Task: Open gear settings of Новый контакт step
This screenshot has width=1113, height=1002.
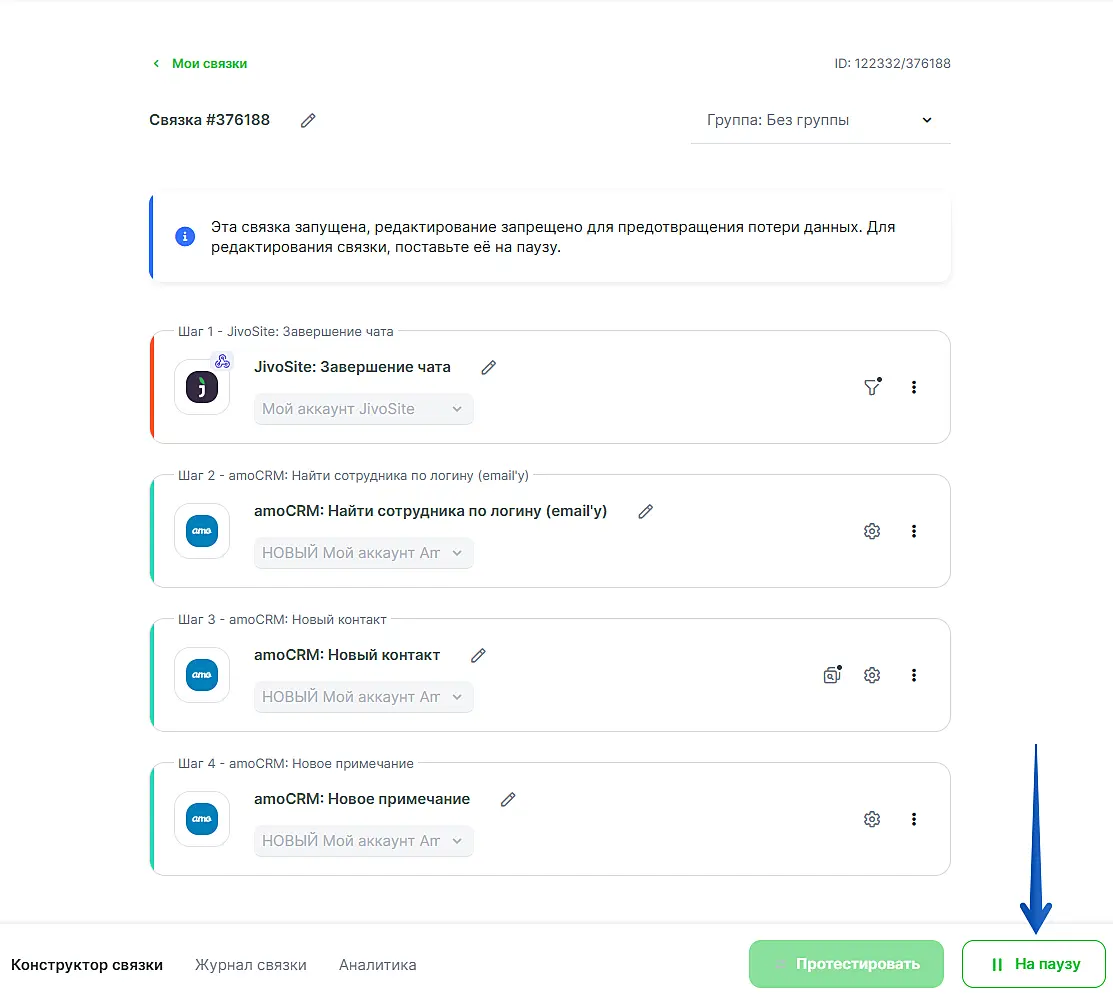Action: pyautogui.click(x=872, y=675)
